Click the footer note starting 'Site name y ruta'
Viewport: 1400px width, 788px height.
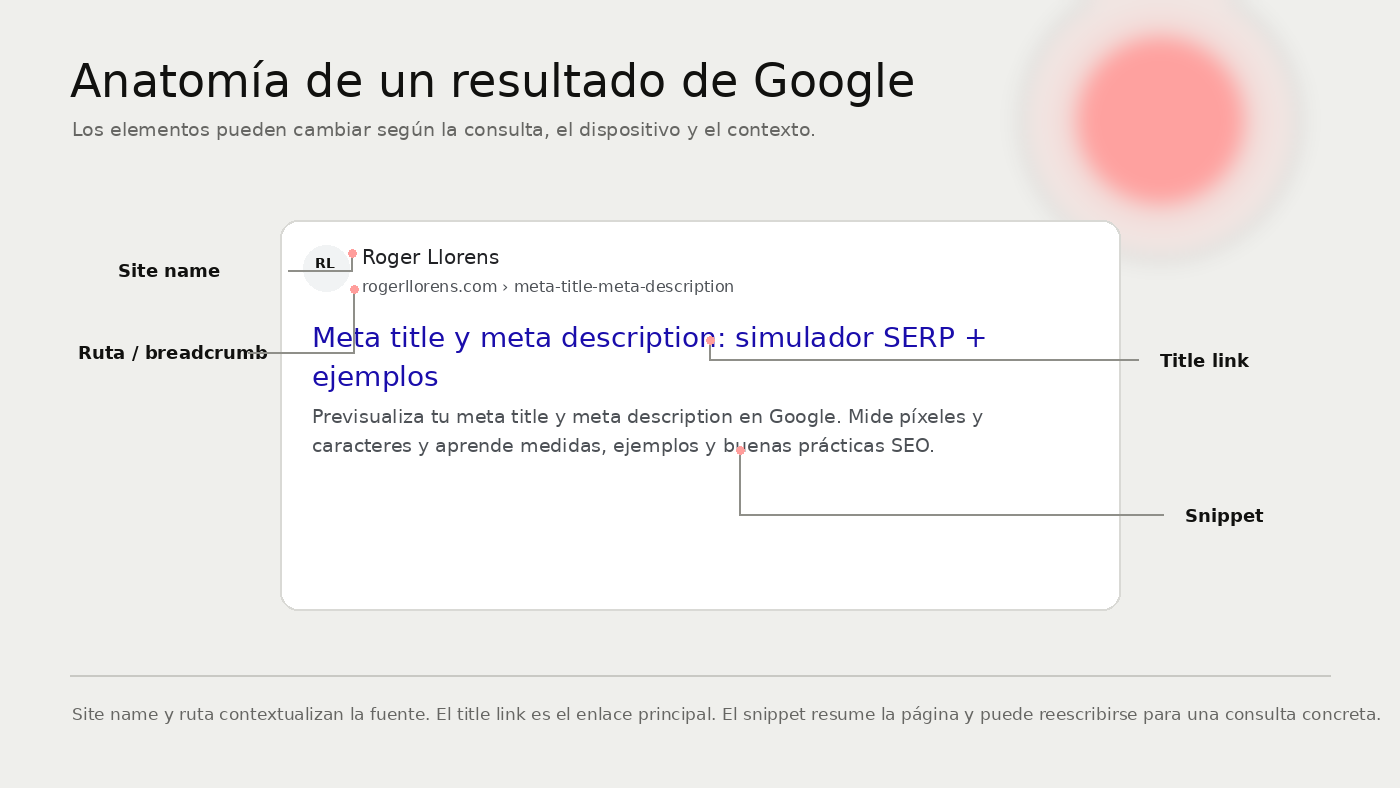pos(726,715)
